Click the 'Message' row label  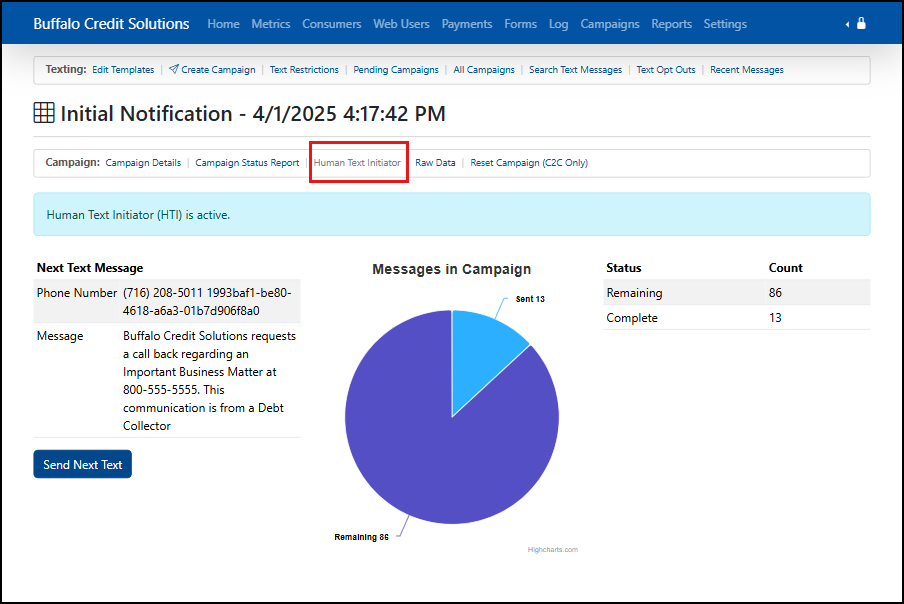60,336
